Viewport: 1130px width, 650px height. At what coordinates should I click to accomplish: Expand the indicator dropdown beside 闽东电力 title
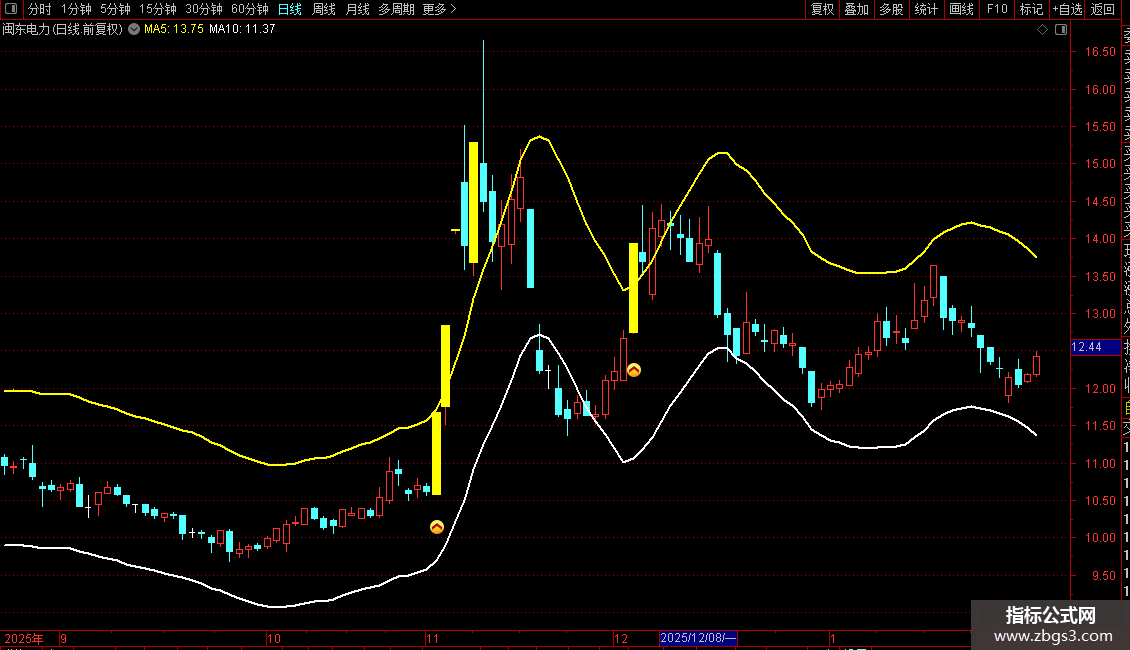(134, 29)
